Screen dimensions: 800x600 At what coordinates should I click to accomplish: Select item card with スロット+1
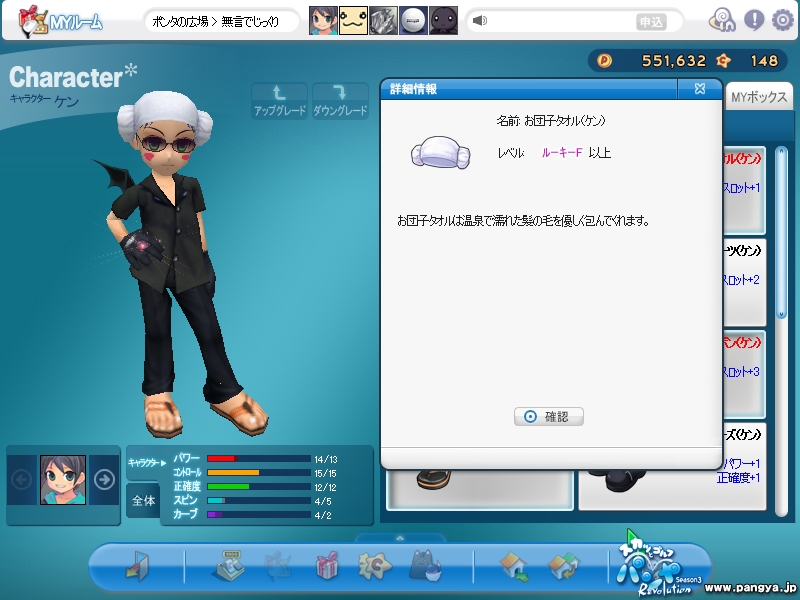coord(744,190)
